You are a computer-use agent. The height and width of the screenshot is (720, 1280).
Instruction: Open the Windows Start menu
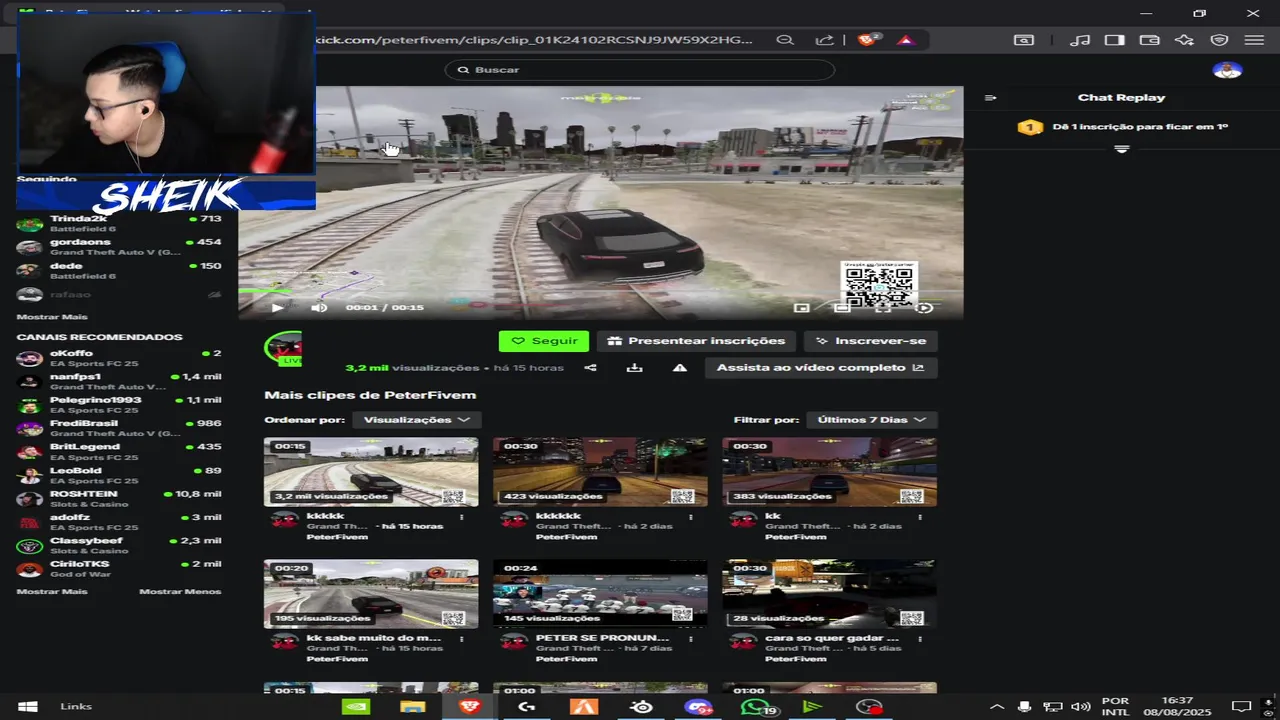28,707
